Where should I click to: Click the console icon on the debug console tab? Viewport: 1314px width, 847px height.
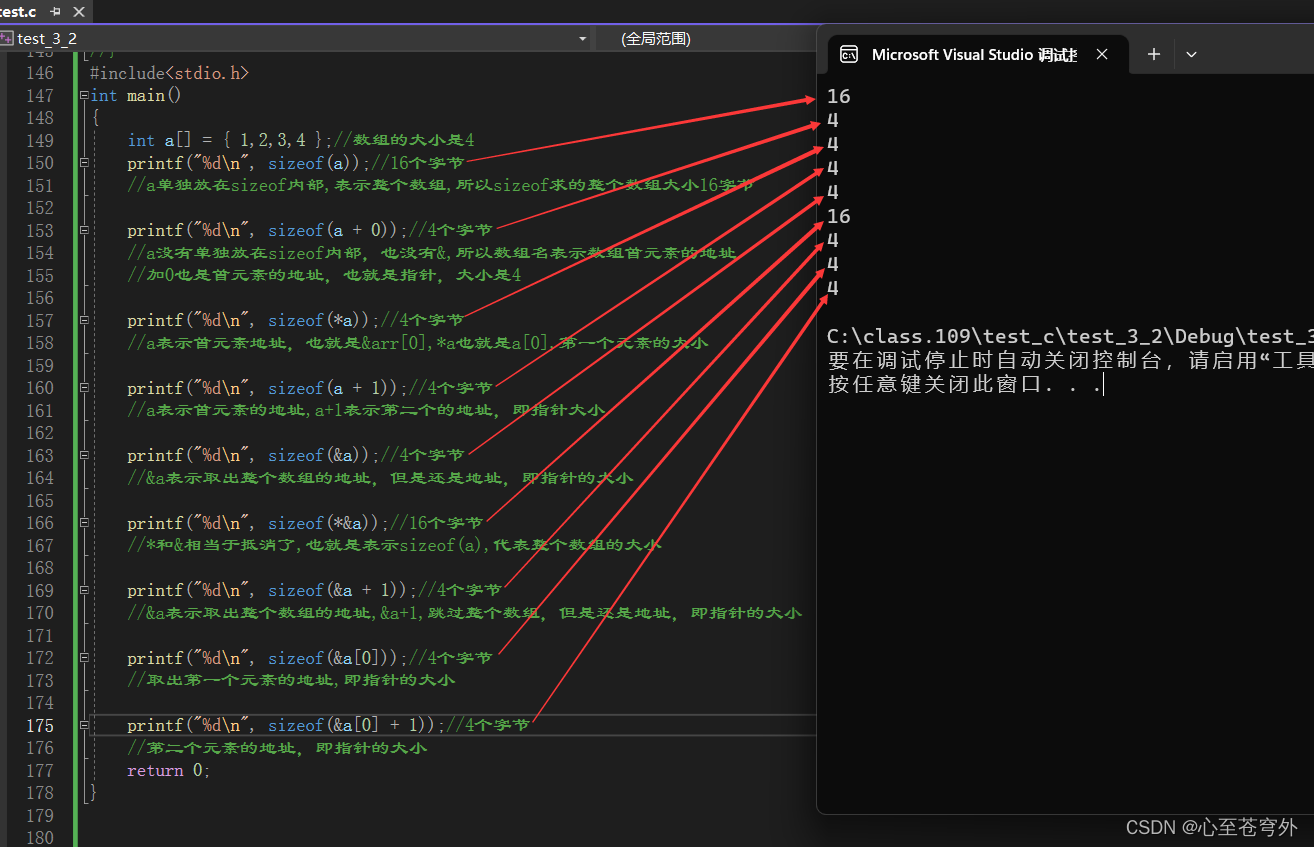pyautogui.click(x=849, y=54)
